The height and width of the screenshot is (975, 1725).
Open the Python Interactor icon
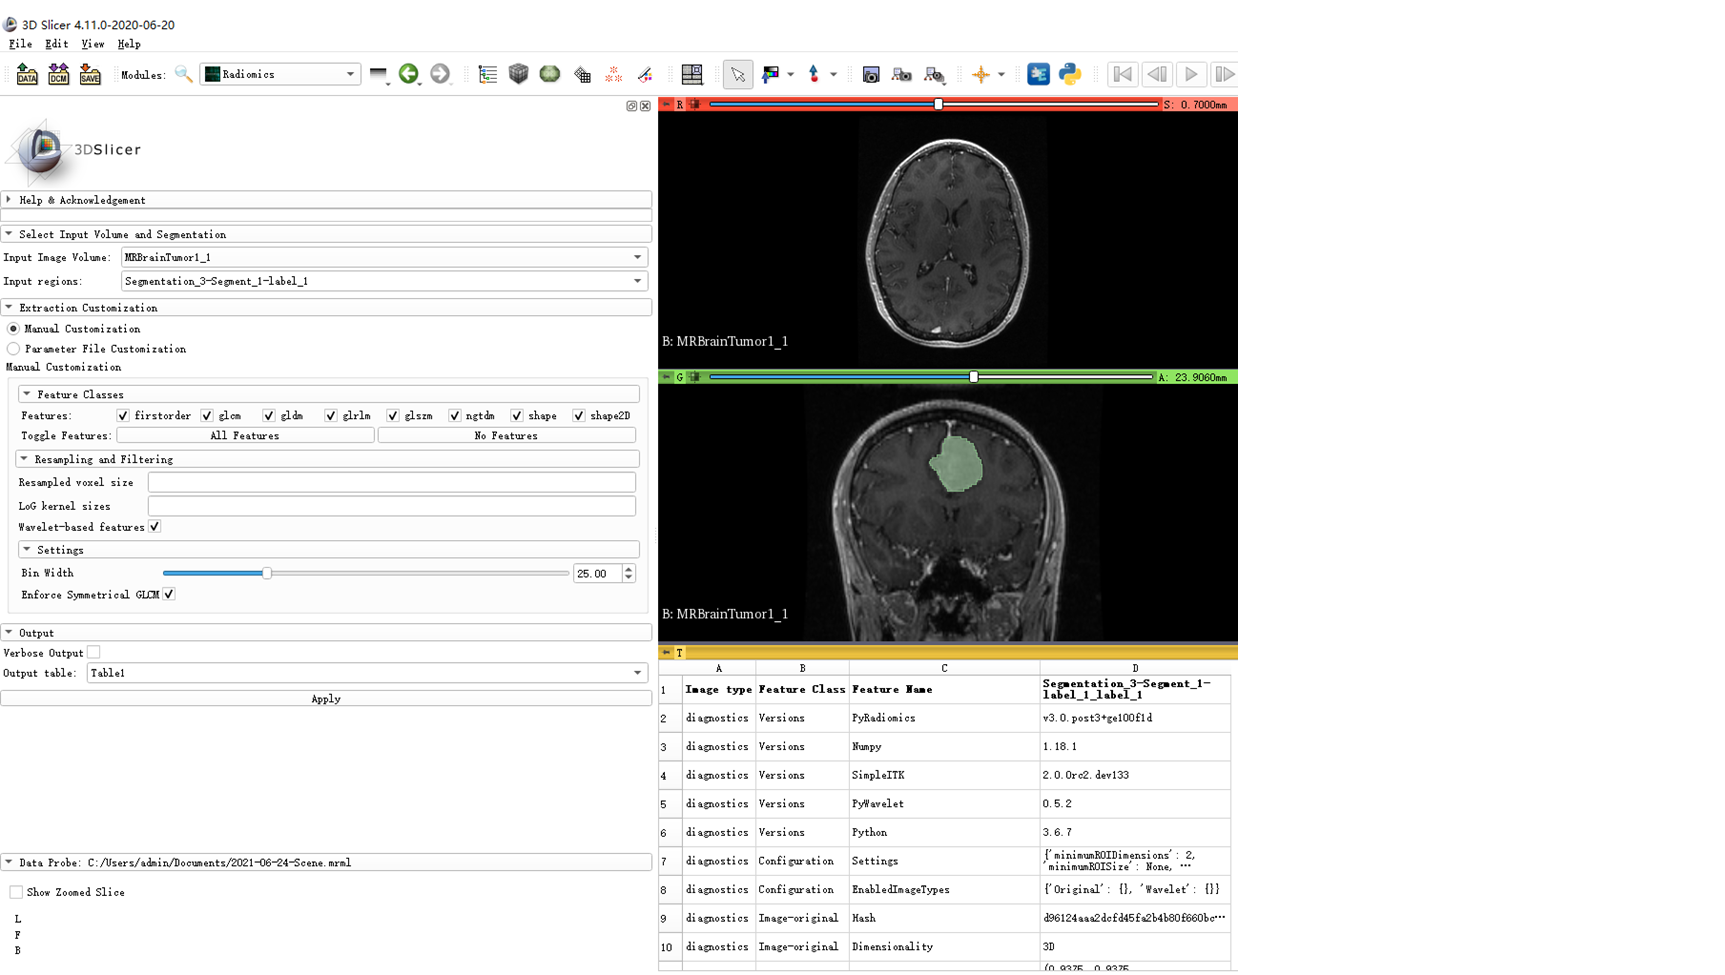[1070, 74]
